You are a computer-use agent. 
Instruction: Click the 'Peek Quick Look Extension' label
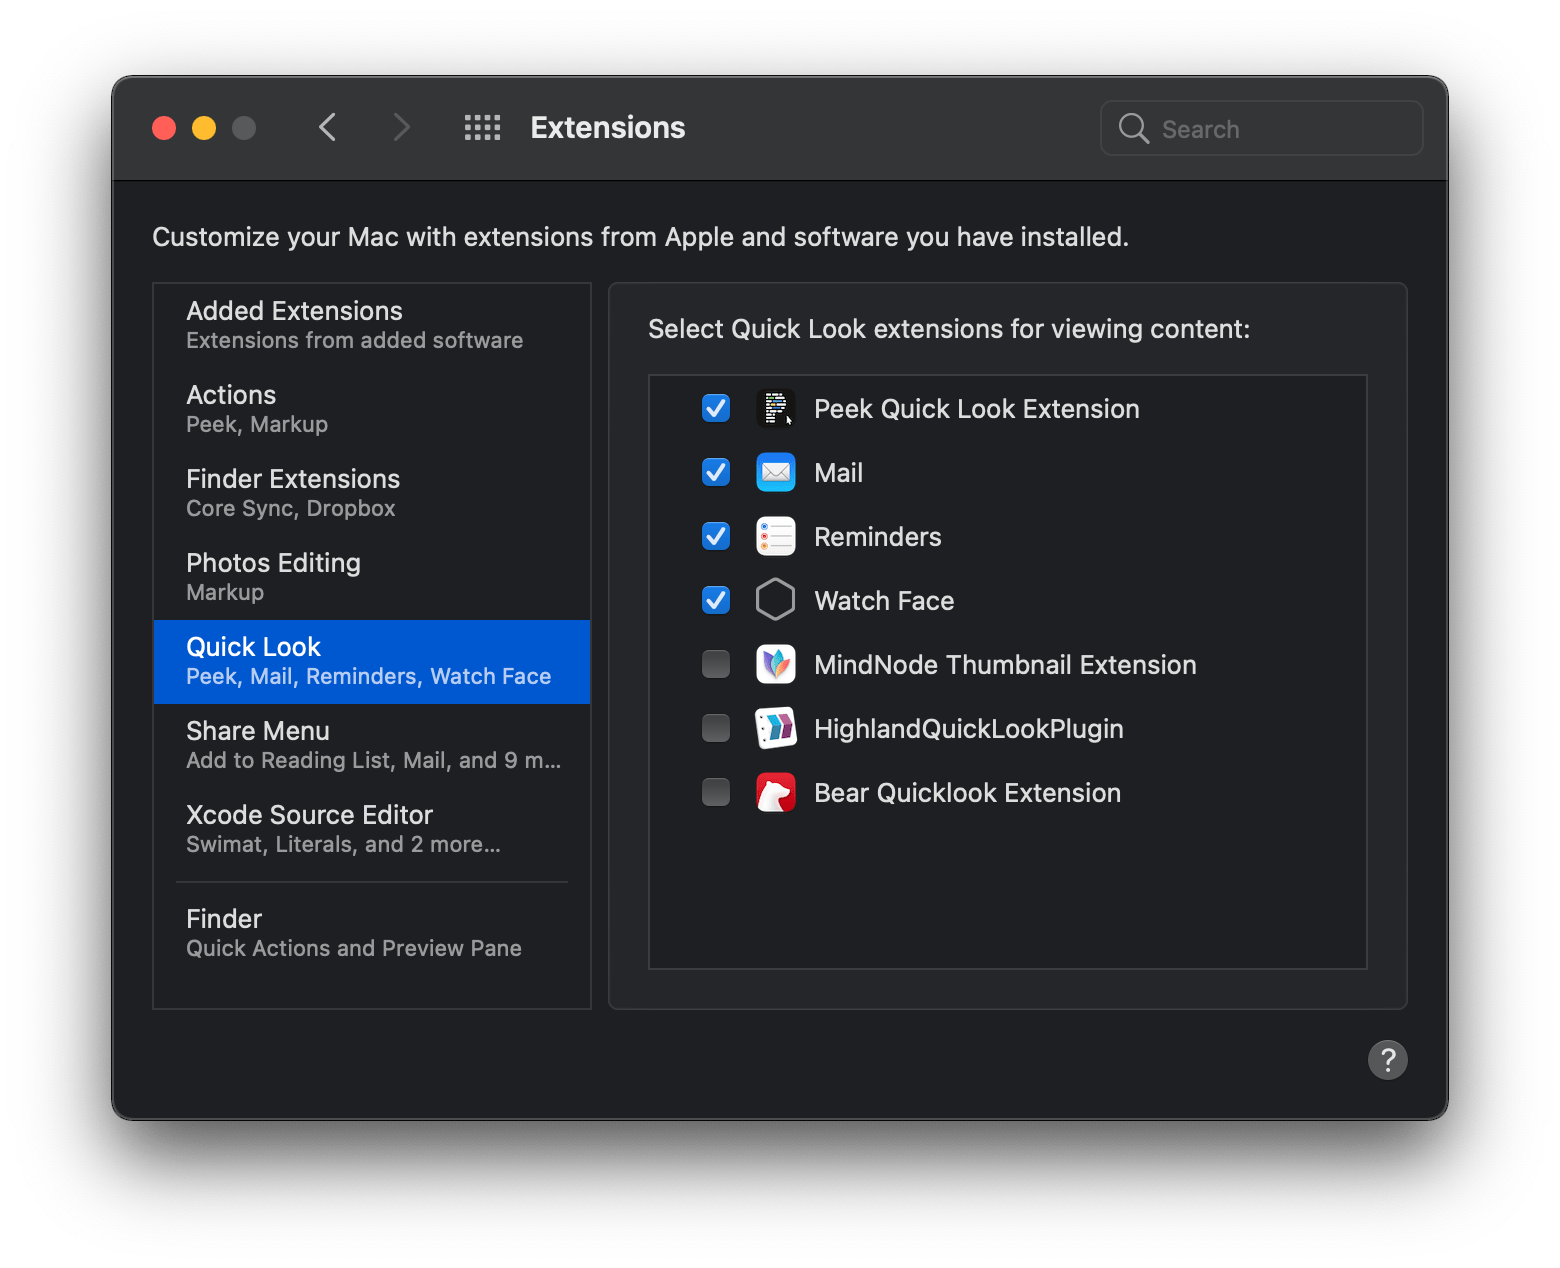click(977, 409)
